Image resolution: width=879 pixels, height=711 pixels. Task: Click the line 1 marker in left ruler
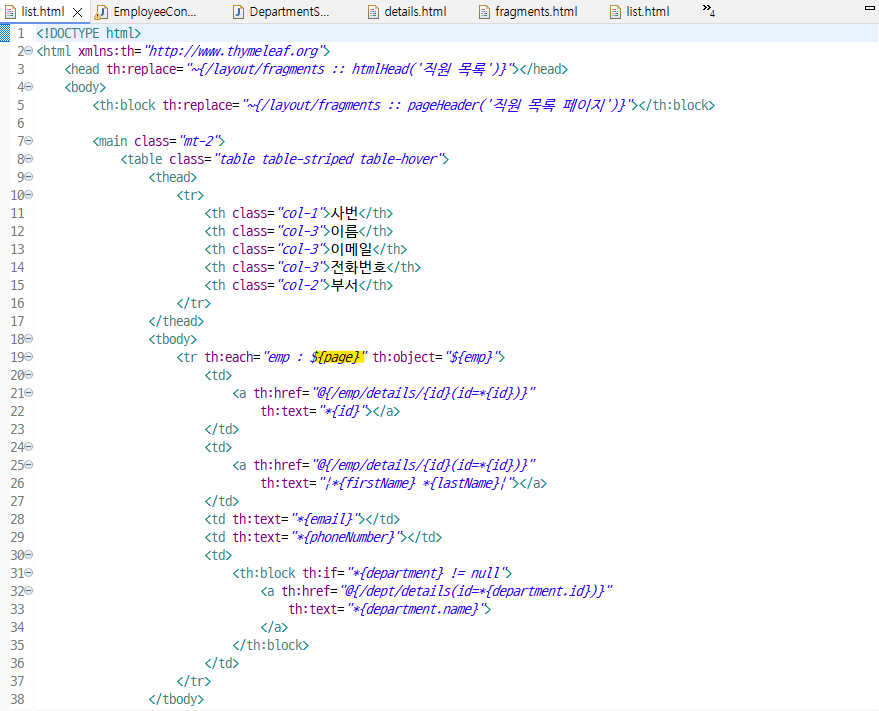click(x=4, y=33)
